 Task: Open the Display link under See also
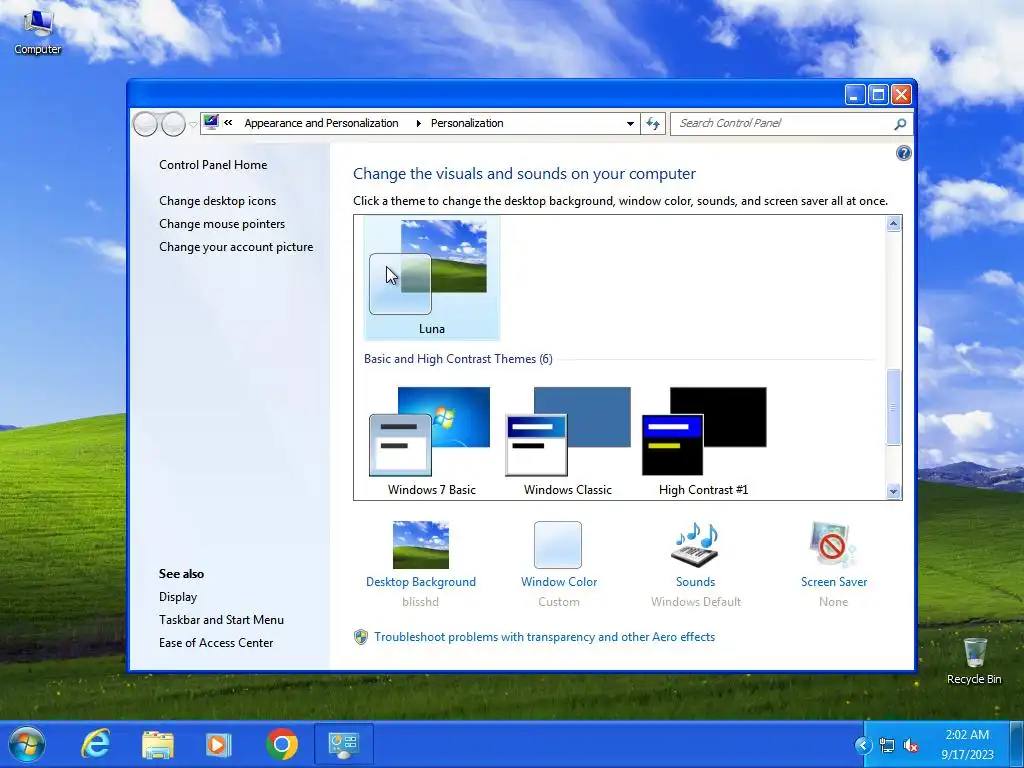178,597
